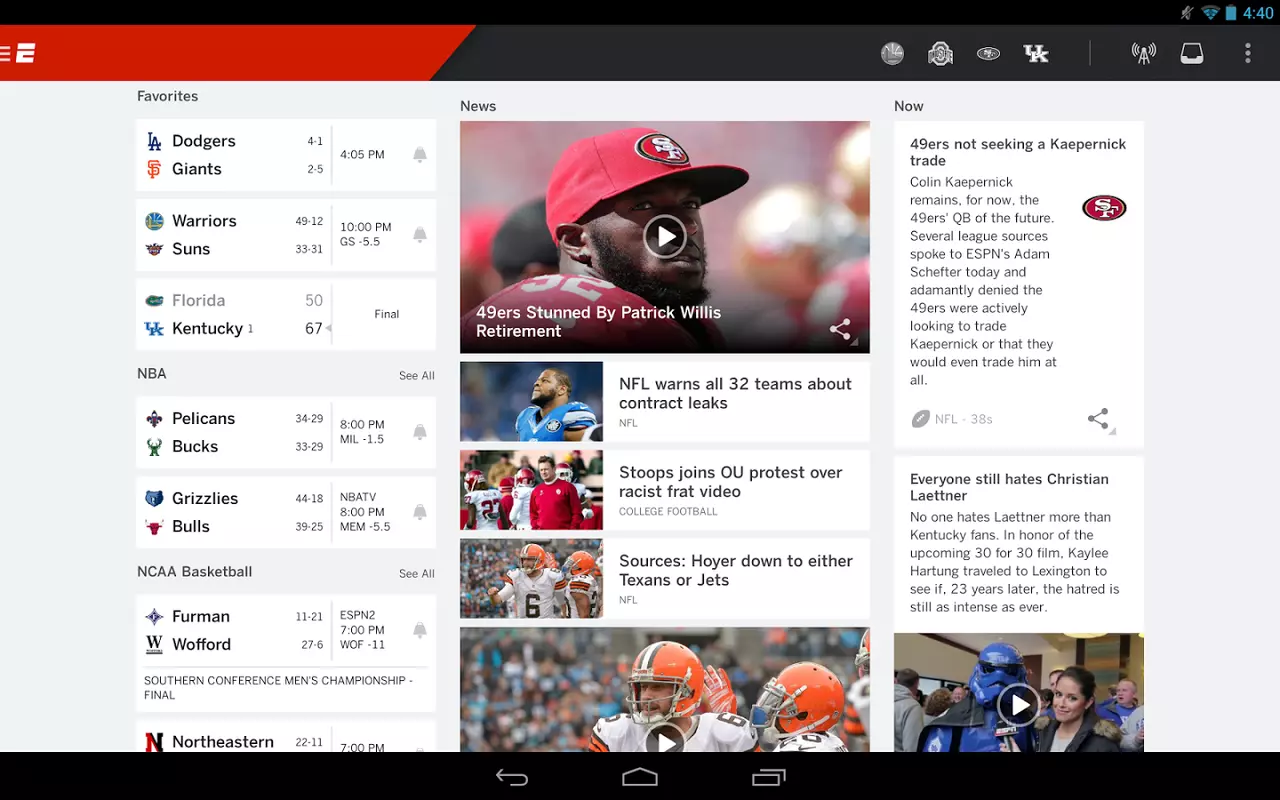This screenshot has width=1280, height=800.
Task: Tap the Wi-Fi status icon
Action: pyautogui.click(x=1211, y=13)
